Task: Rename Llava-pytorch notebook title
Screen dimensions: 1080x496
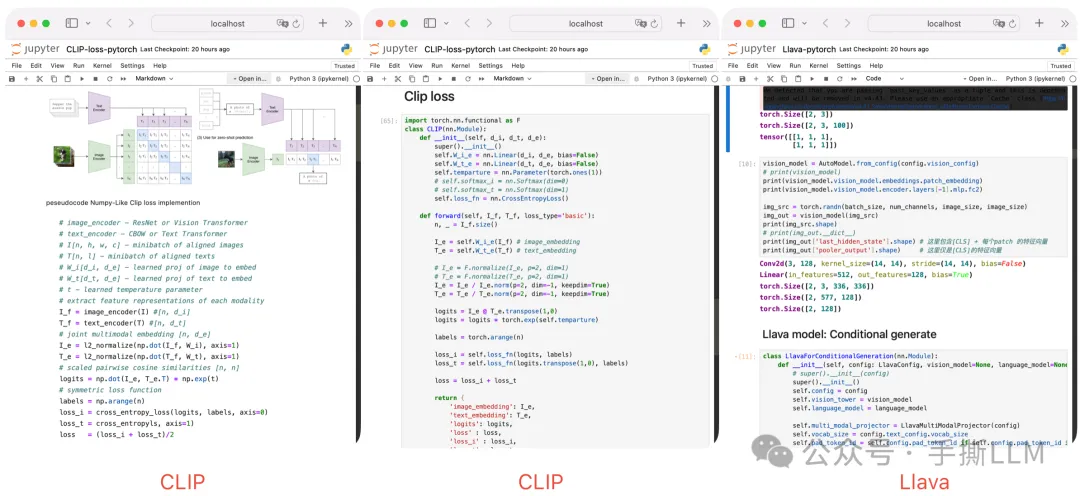Action: [810, 50]
